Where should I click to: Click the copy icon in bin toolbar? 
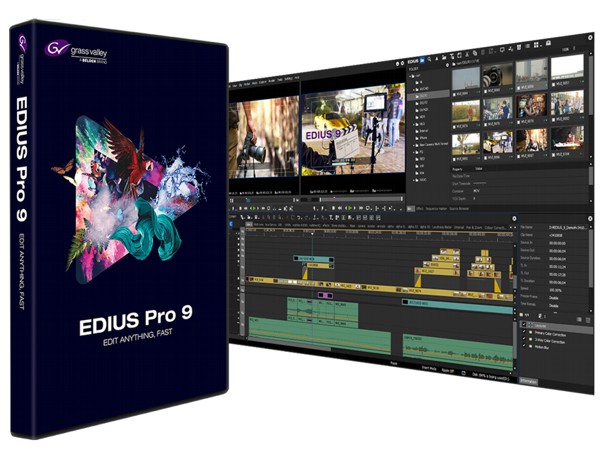click(475, 54)
